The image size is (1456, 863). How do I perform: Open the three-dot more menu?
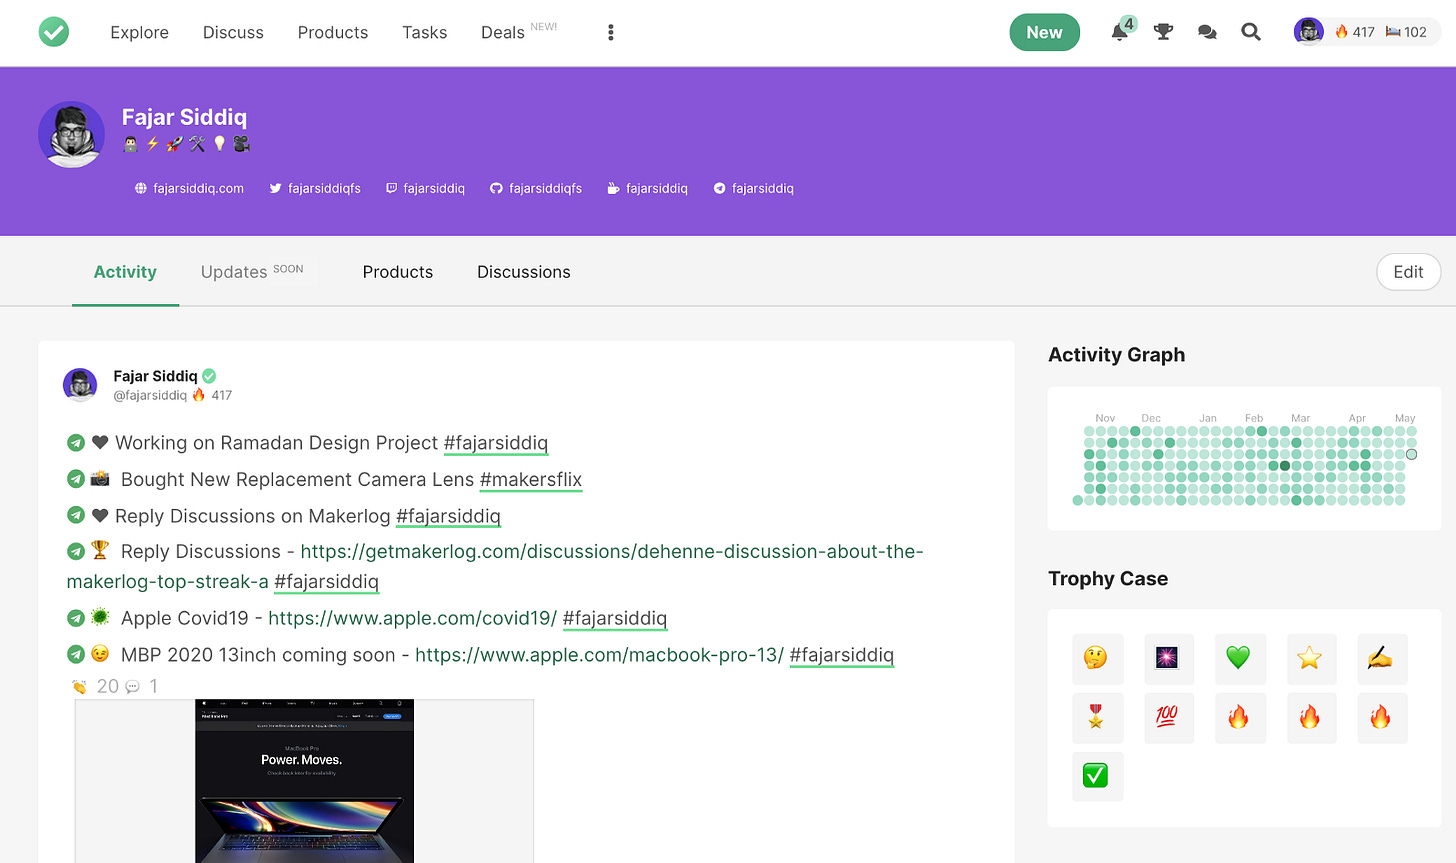610,32
